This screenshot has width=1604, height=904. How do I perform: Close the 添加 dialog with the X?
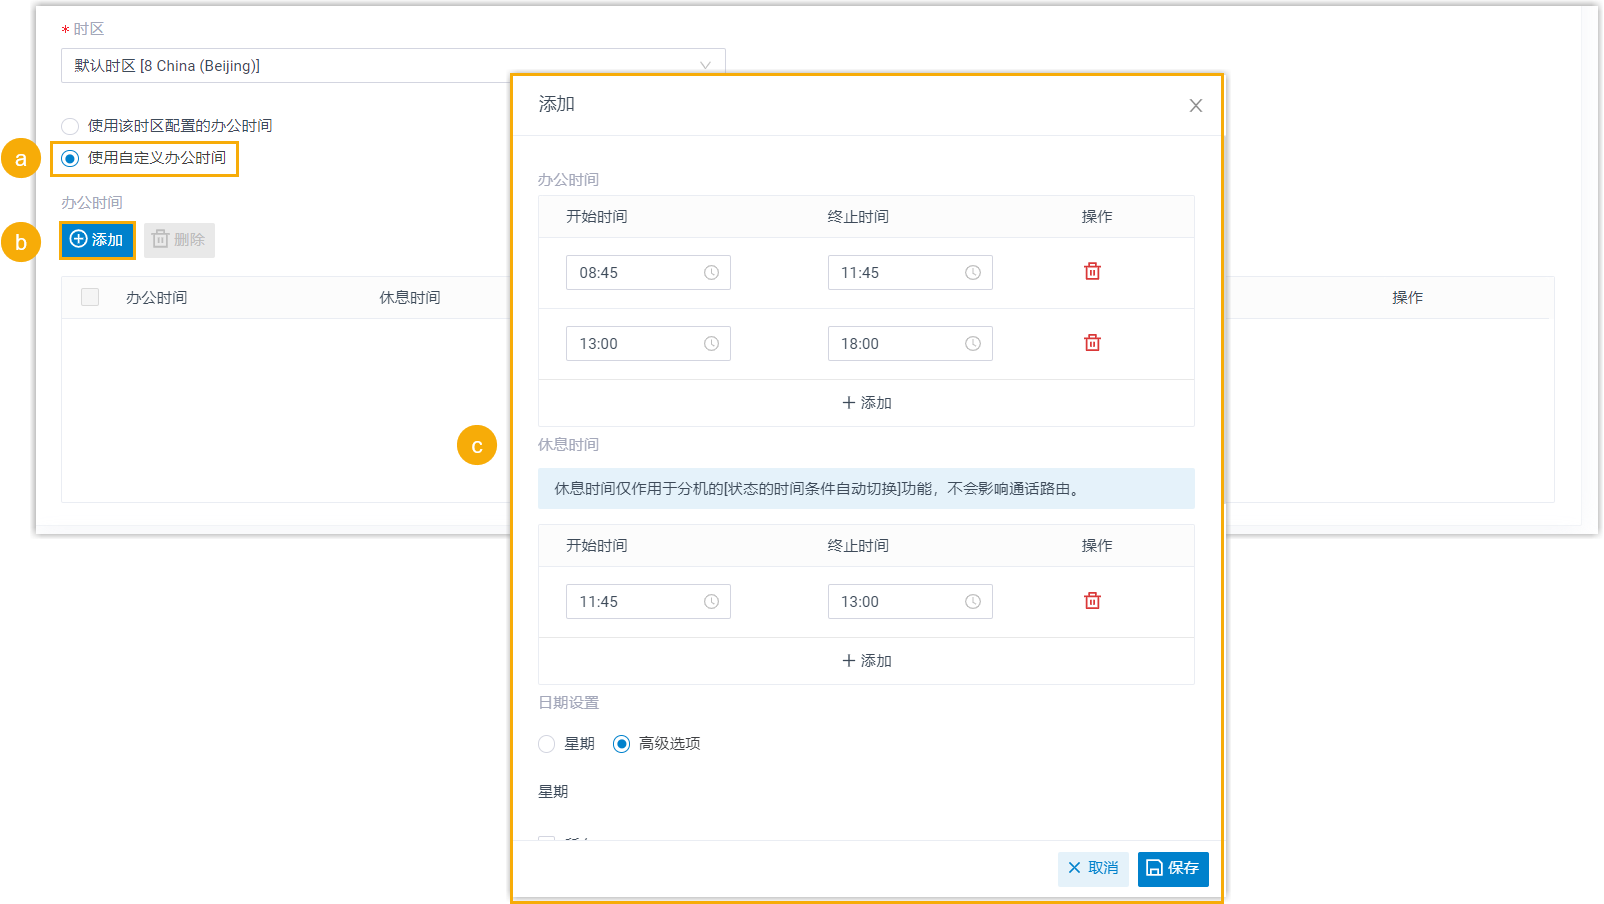click(1195, 106)
